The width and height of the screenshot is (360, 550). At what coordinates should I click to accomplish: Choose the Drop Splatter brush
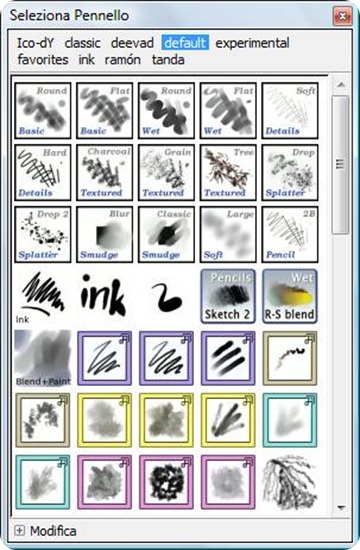point(290,172)
